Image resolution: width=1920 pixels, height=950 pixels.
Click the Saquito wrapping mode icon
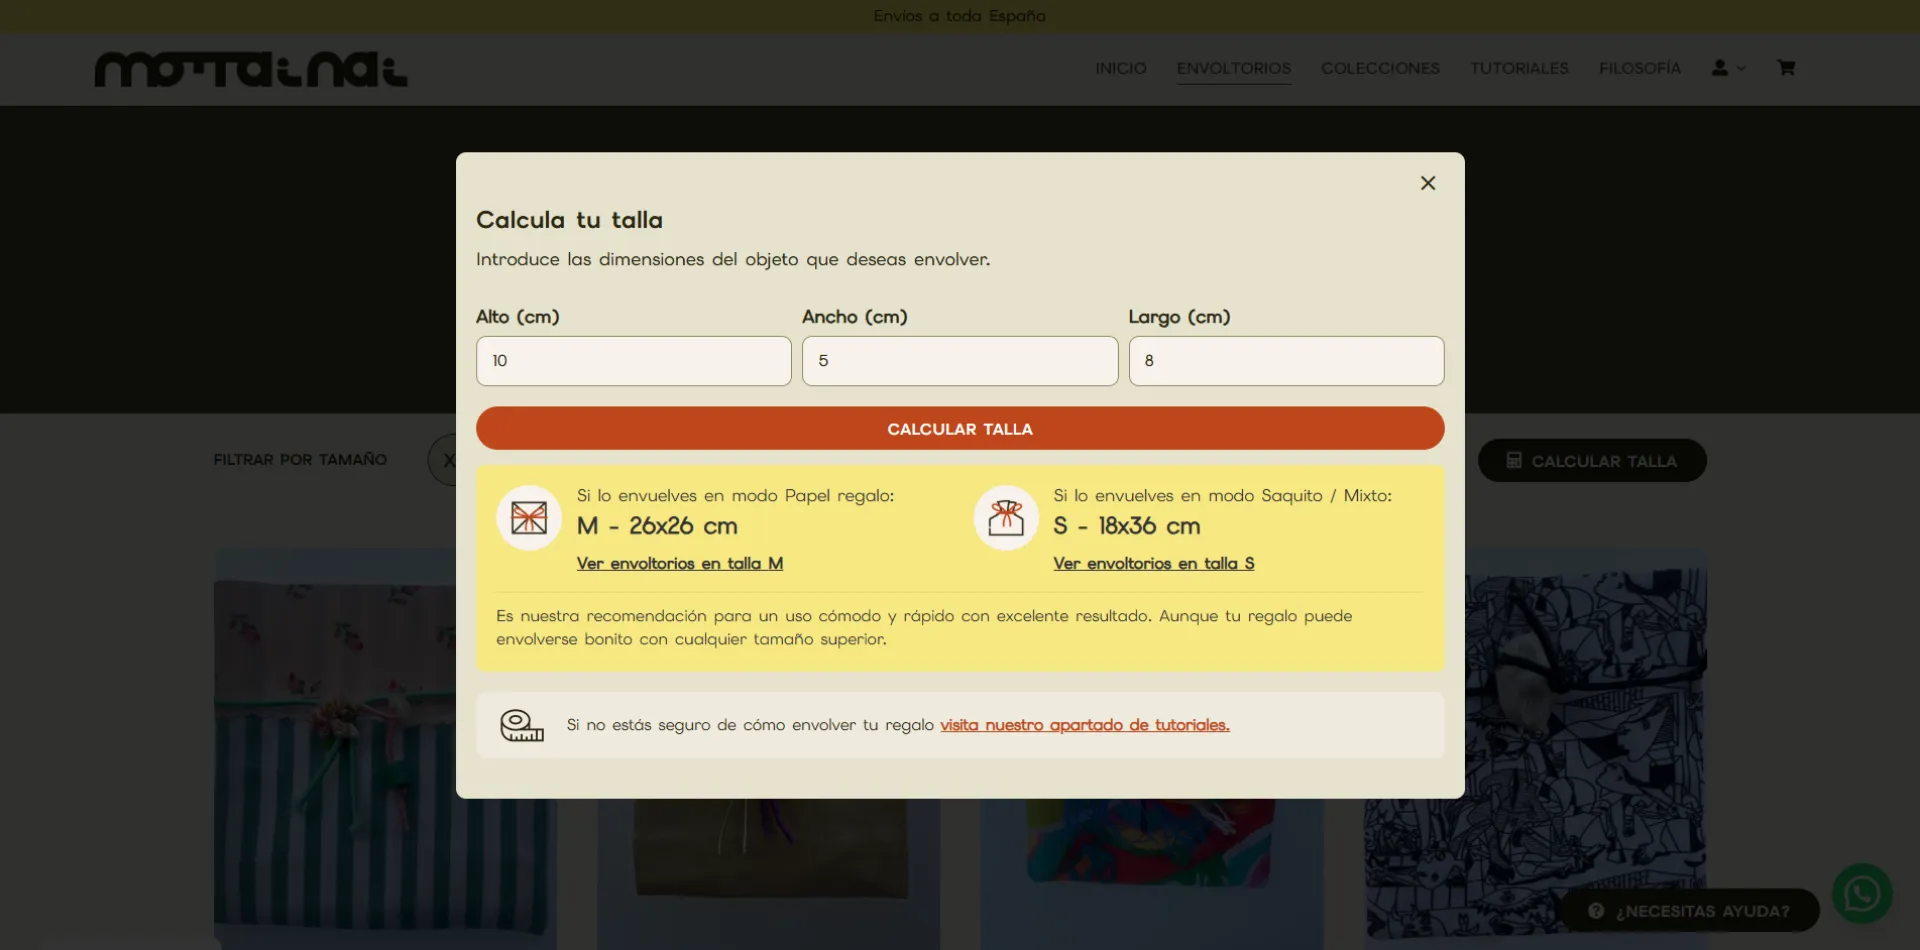(1006, 518)
